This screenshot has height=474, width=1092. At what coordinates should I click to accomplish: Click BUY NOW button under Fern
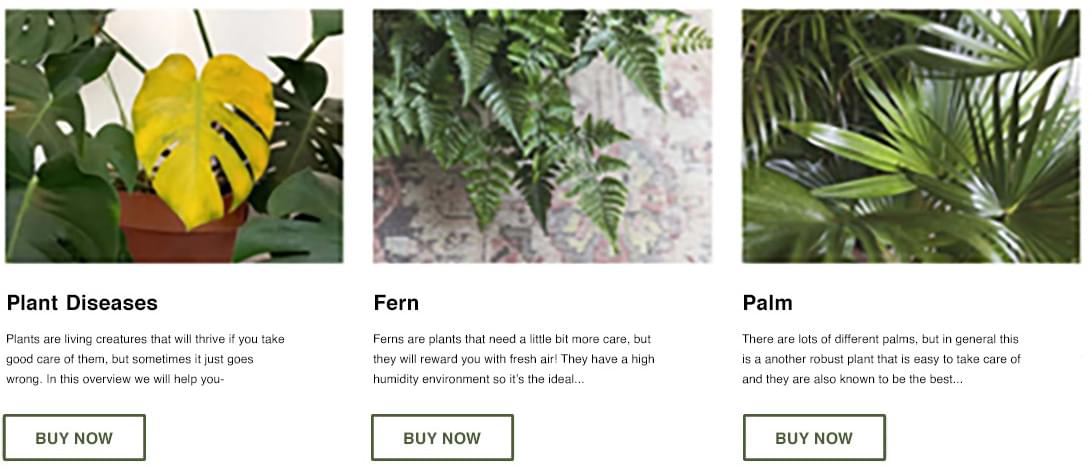point(442,438)
